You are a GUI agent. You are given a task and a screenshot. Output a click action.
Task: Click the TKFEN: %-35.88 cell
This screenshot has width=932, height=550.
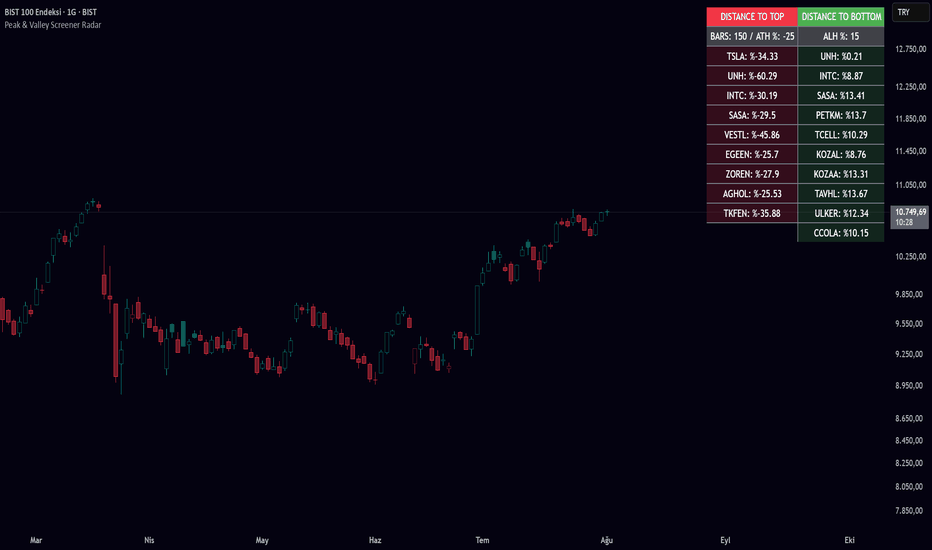click(752, 213)
